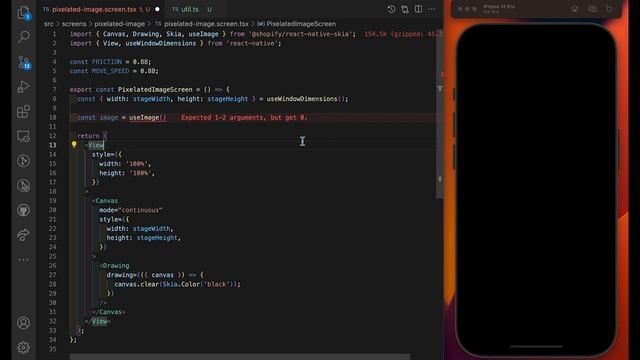The image size is (640, 360).
Task: Open the Run and Debug view
Action: (24, 87)
